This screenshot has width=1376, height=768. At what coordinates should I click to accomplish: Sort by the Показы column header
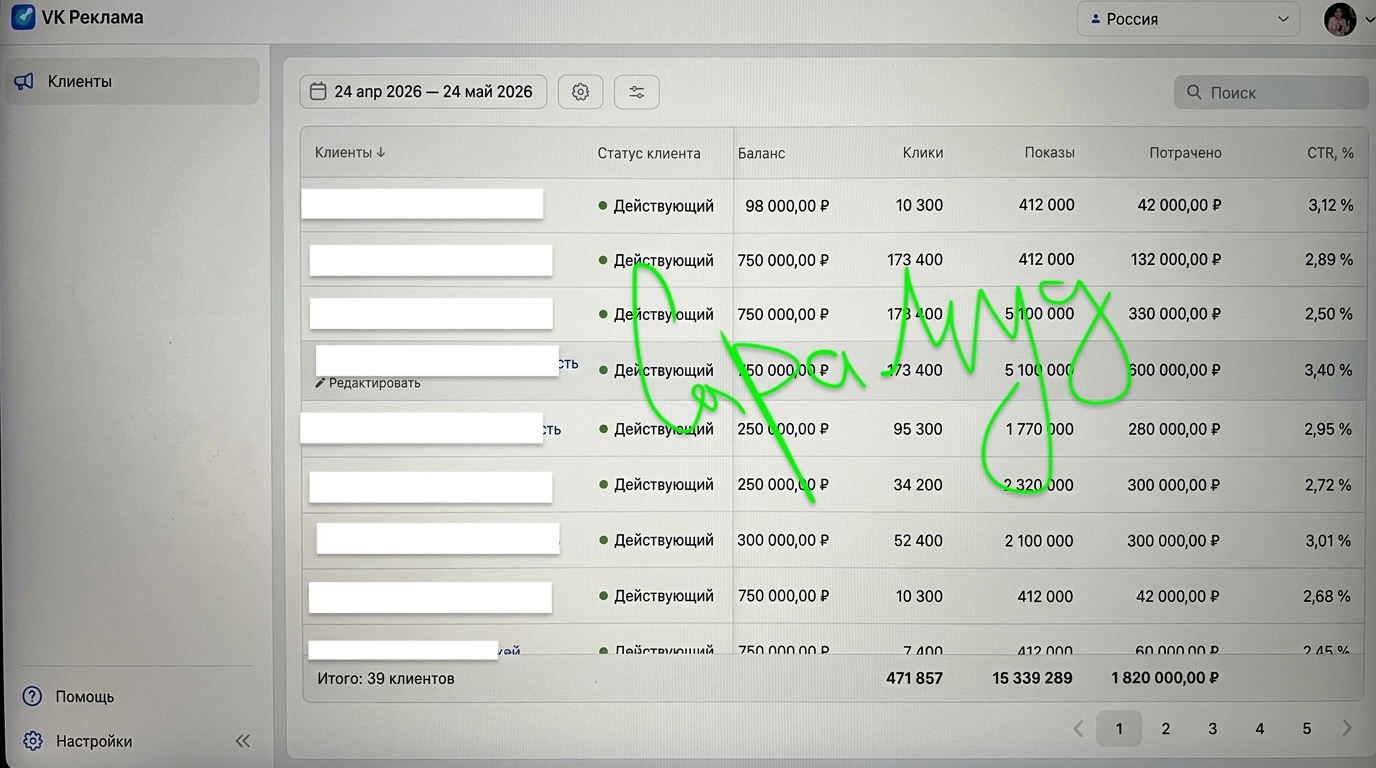(1050, 153)
